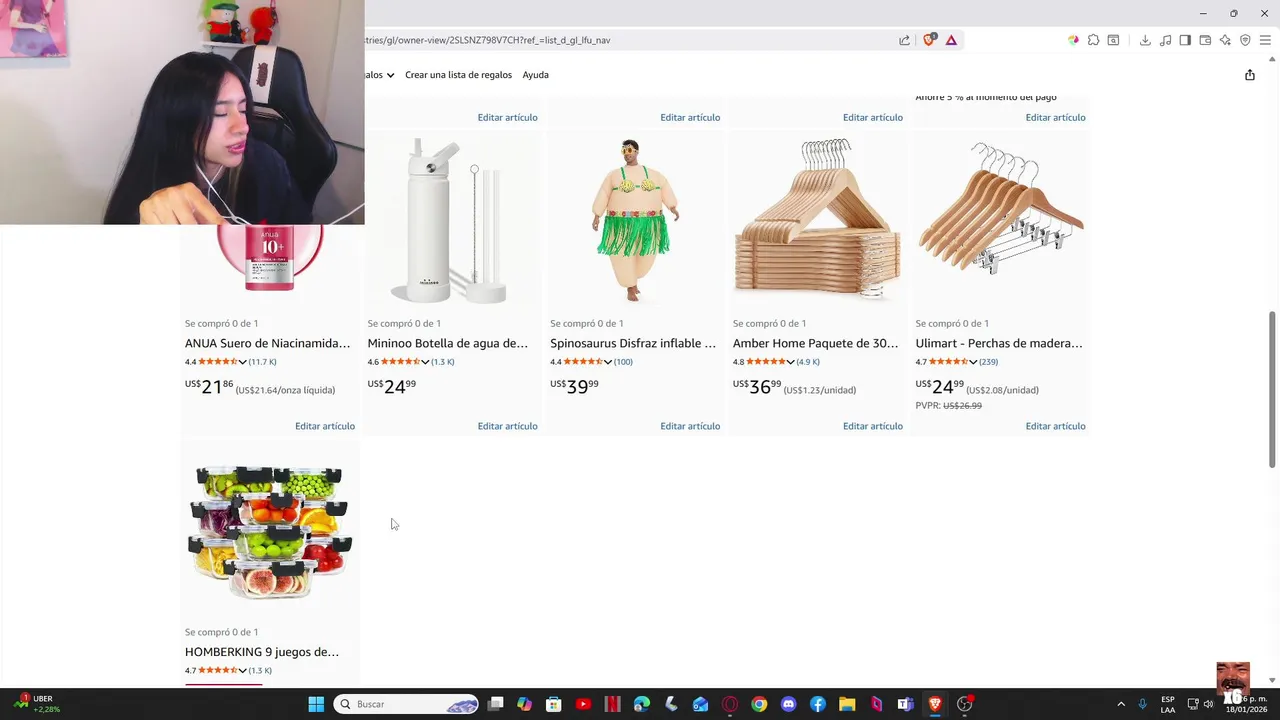Open the browser downloads icon
The image size is (1280, 720).
[1145, 40]
